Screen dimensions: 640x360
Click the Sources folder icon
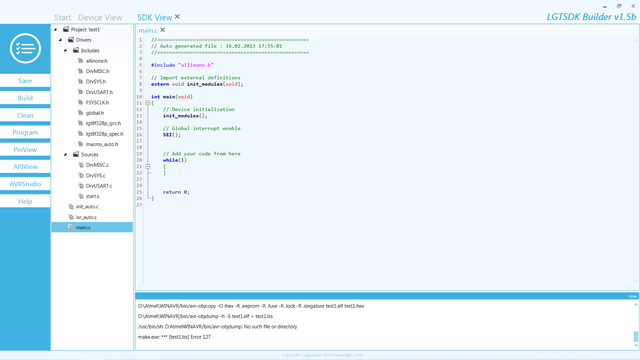tap(76, 154)
